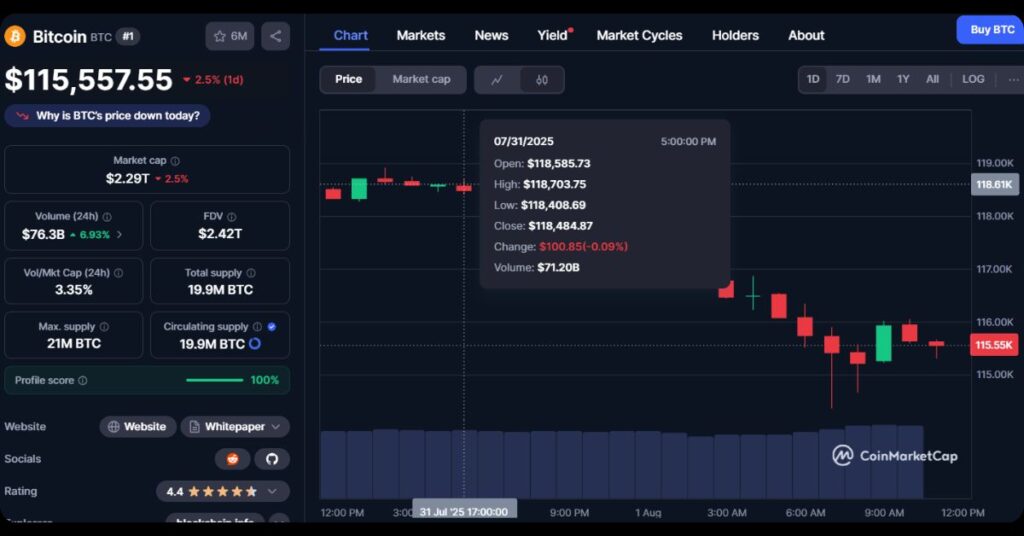Select the Price toggle
Screen dimensions: 1024x536
[348, 79]
